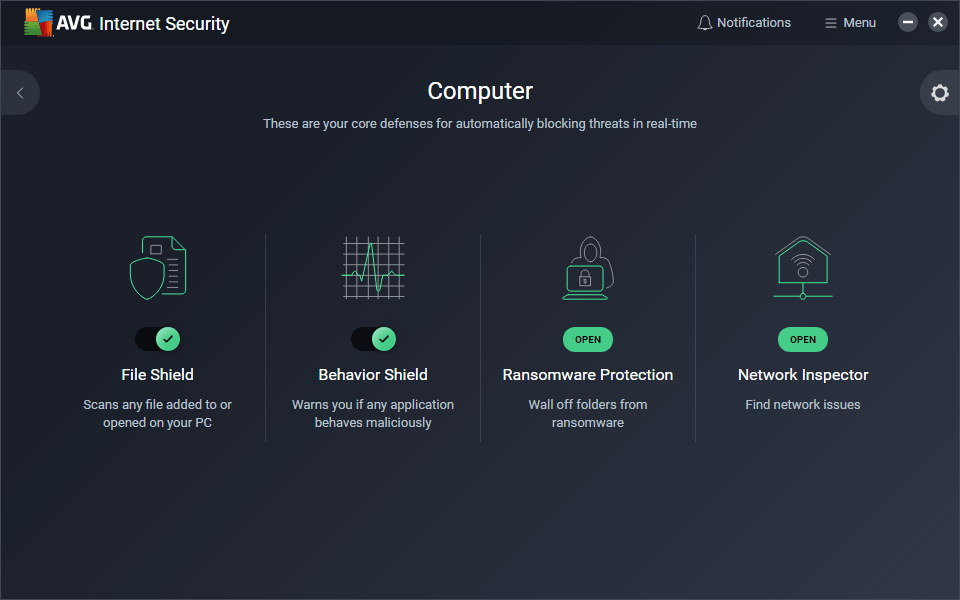Click the Behavior Shield title text

click(x=373, y=375)
